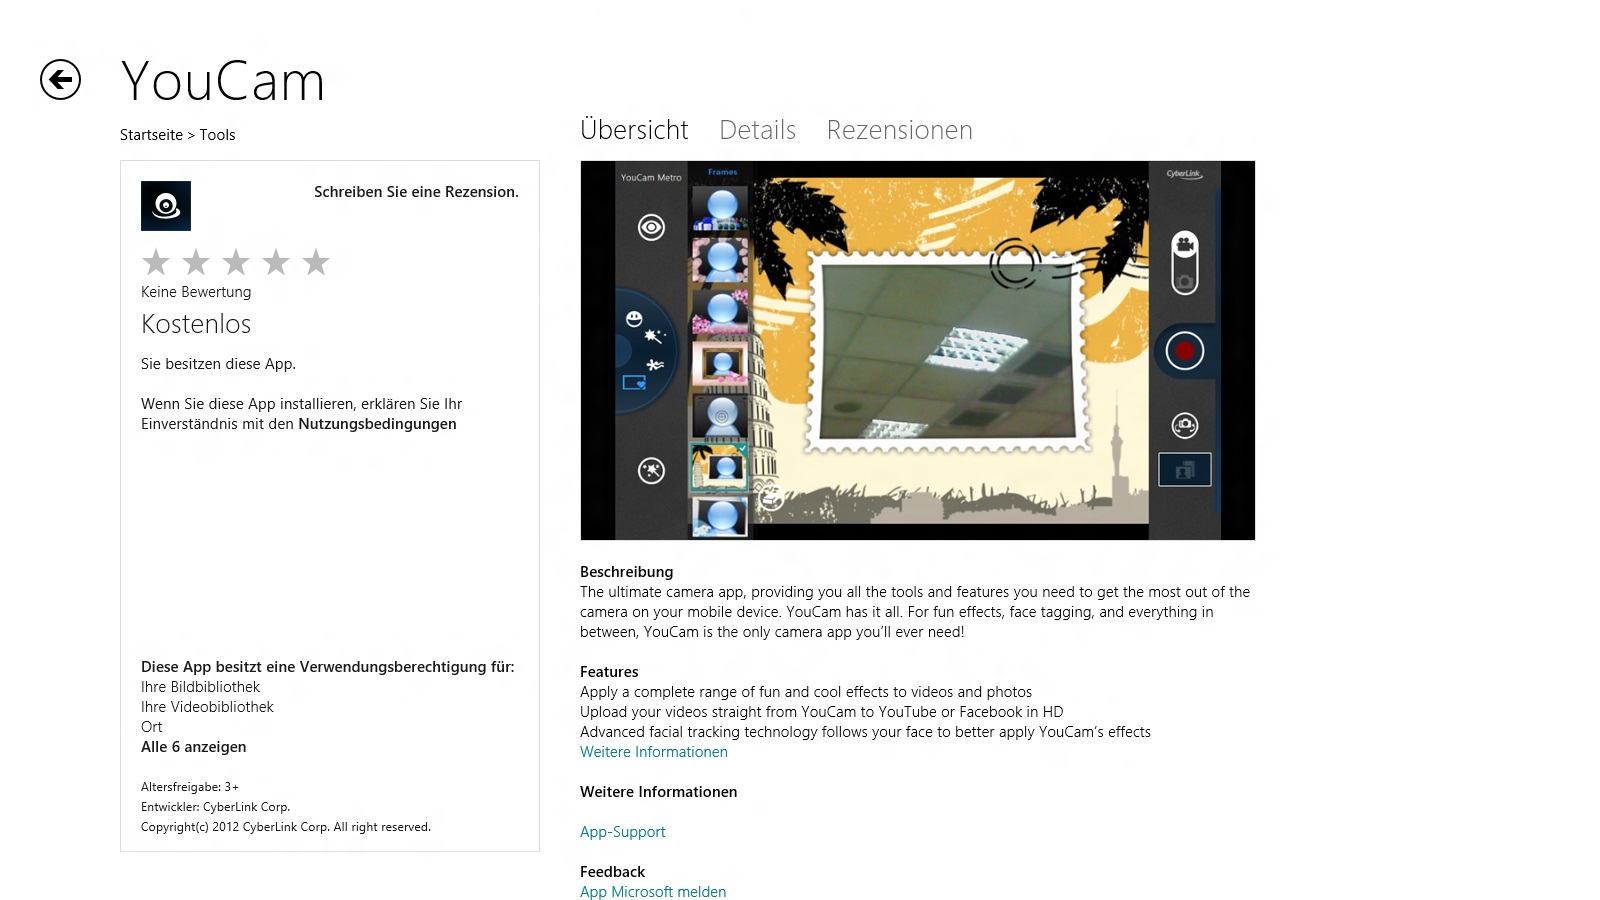
Task: Open the Übersicht tab
Action: [x=634, y=130]
